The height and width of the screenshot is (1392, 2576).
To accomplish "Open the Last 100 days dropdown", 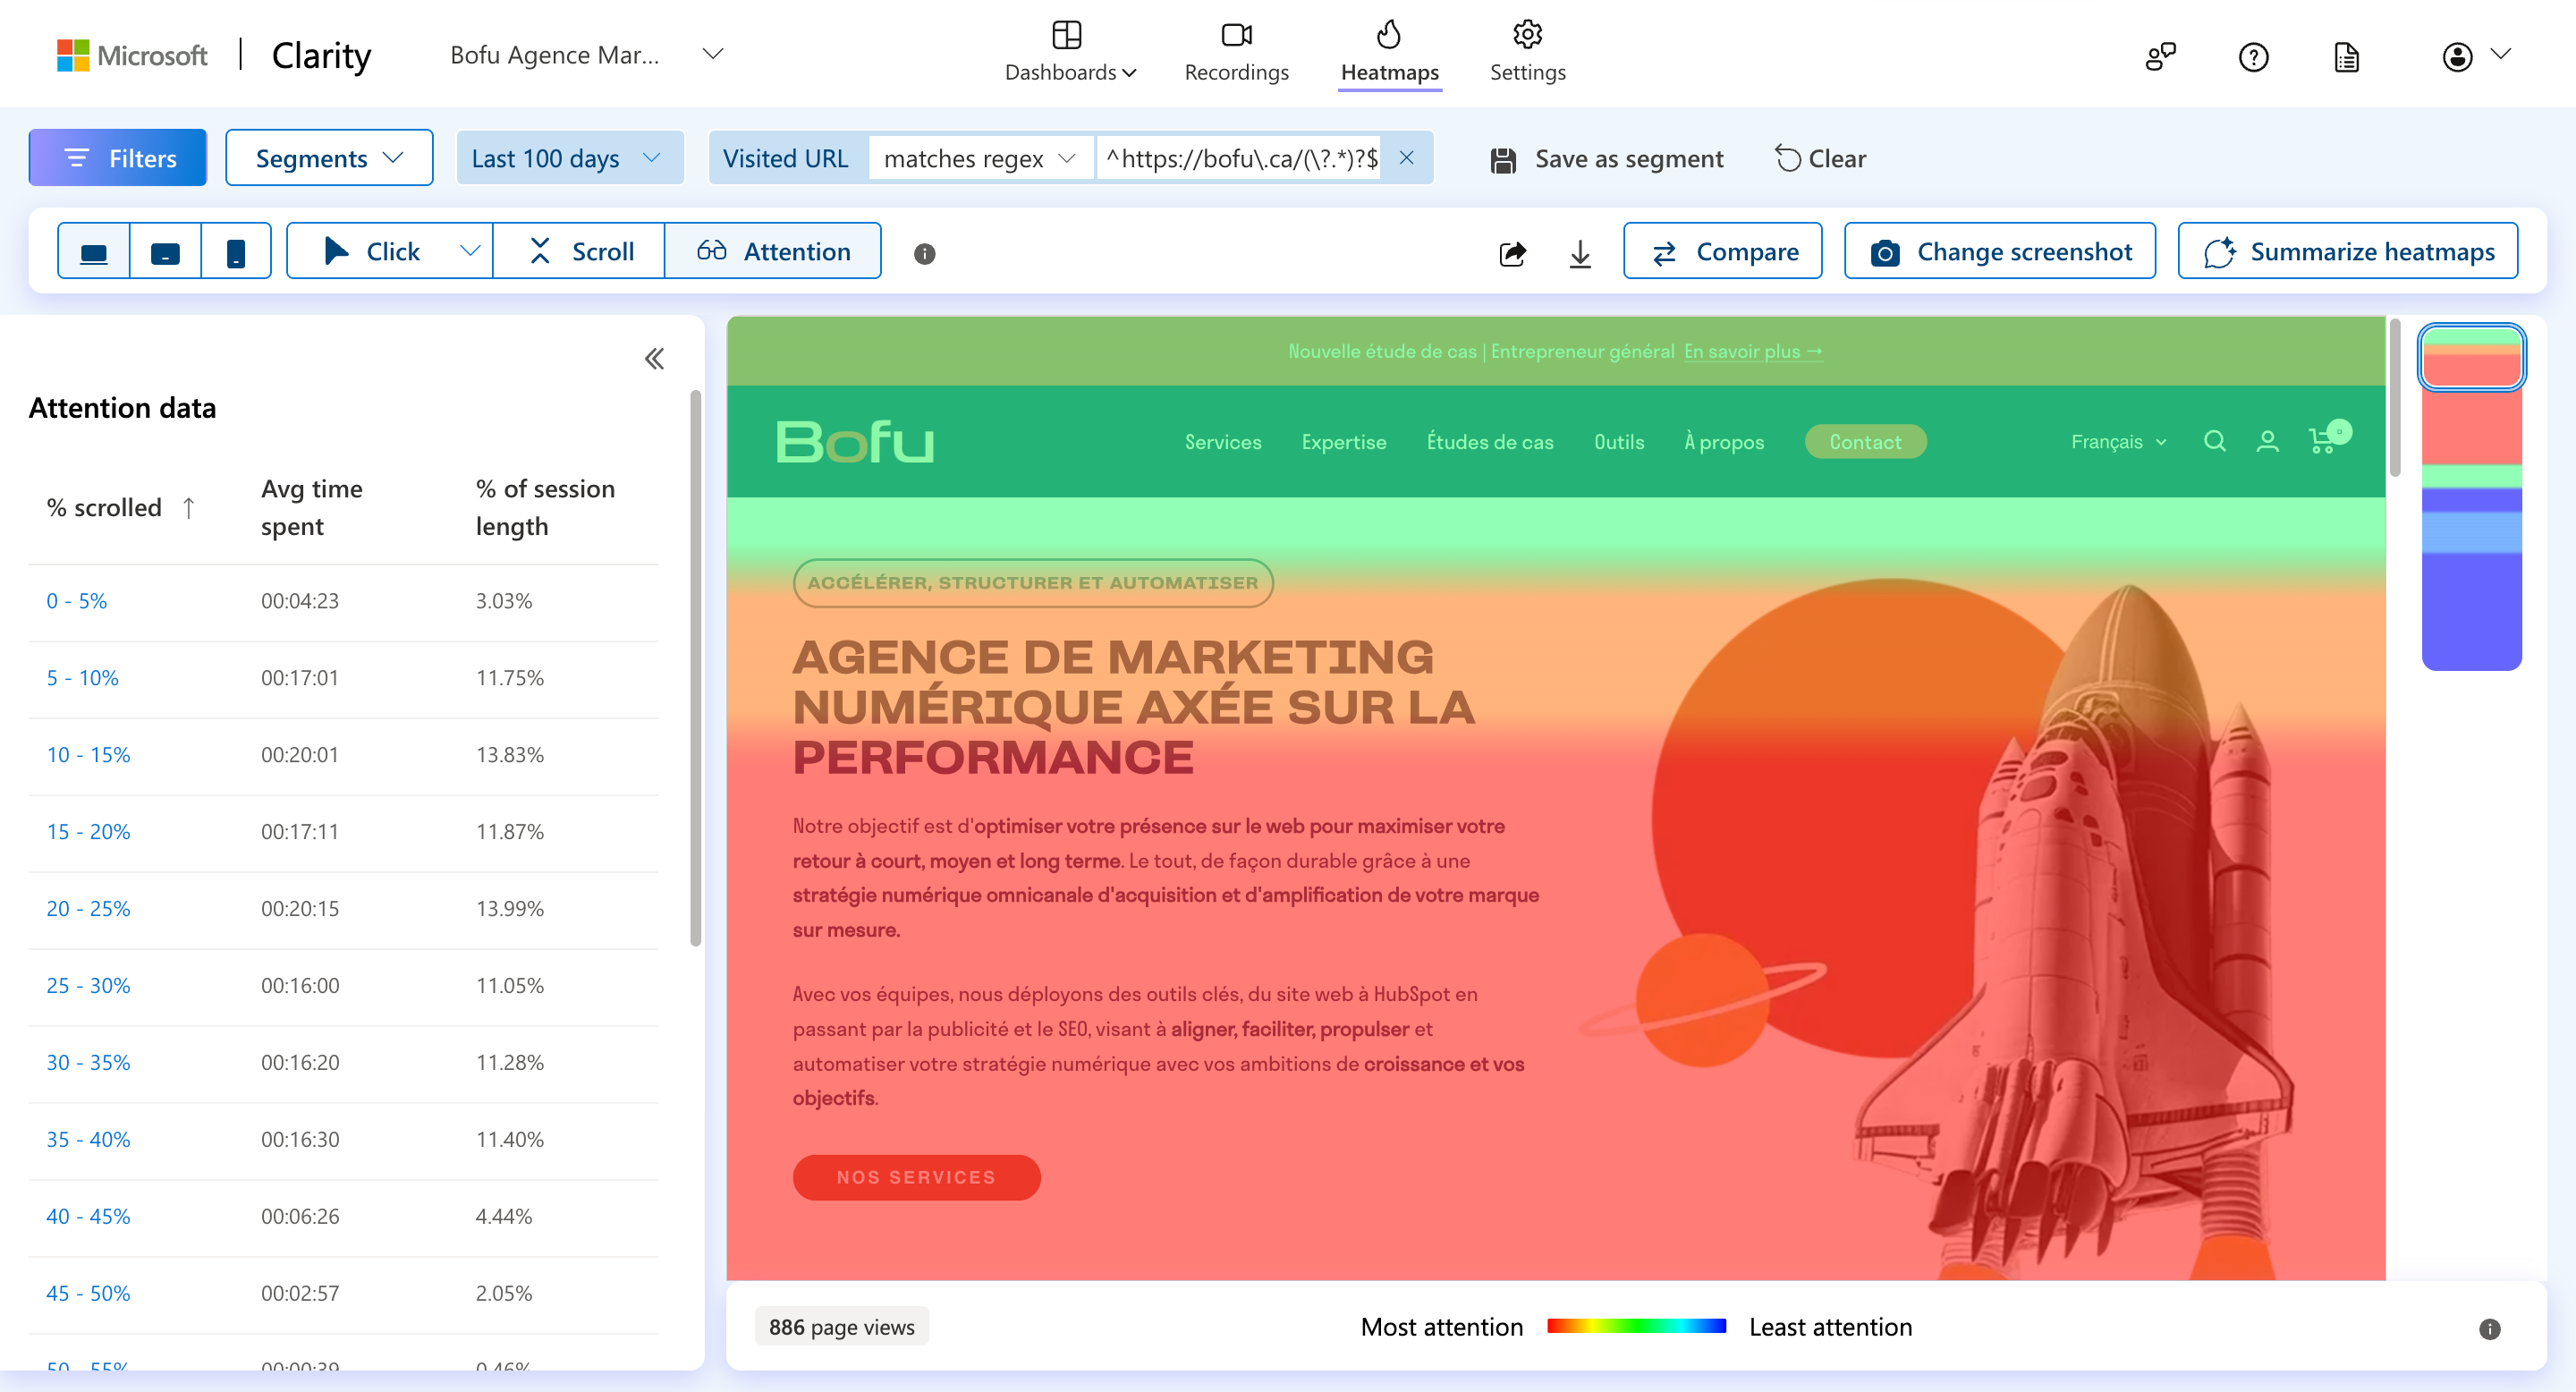I will (568, 158).
